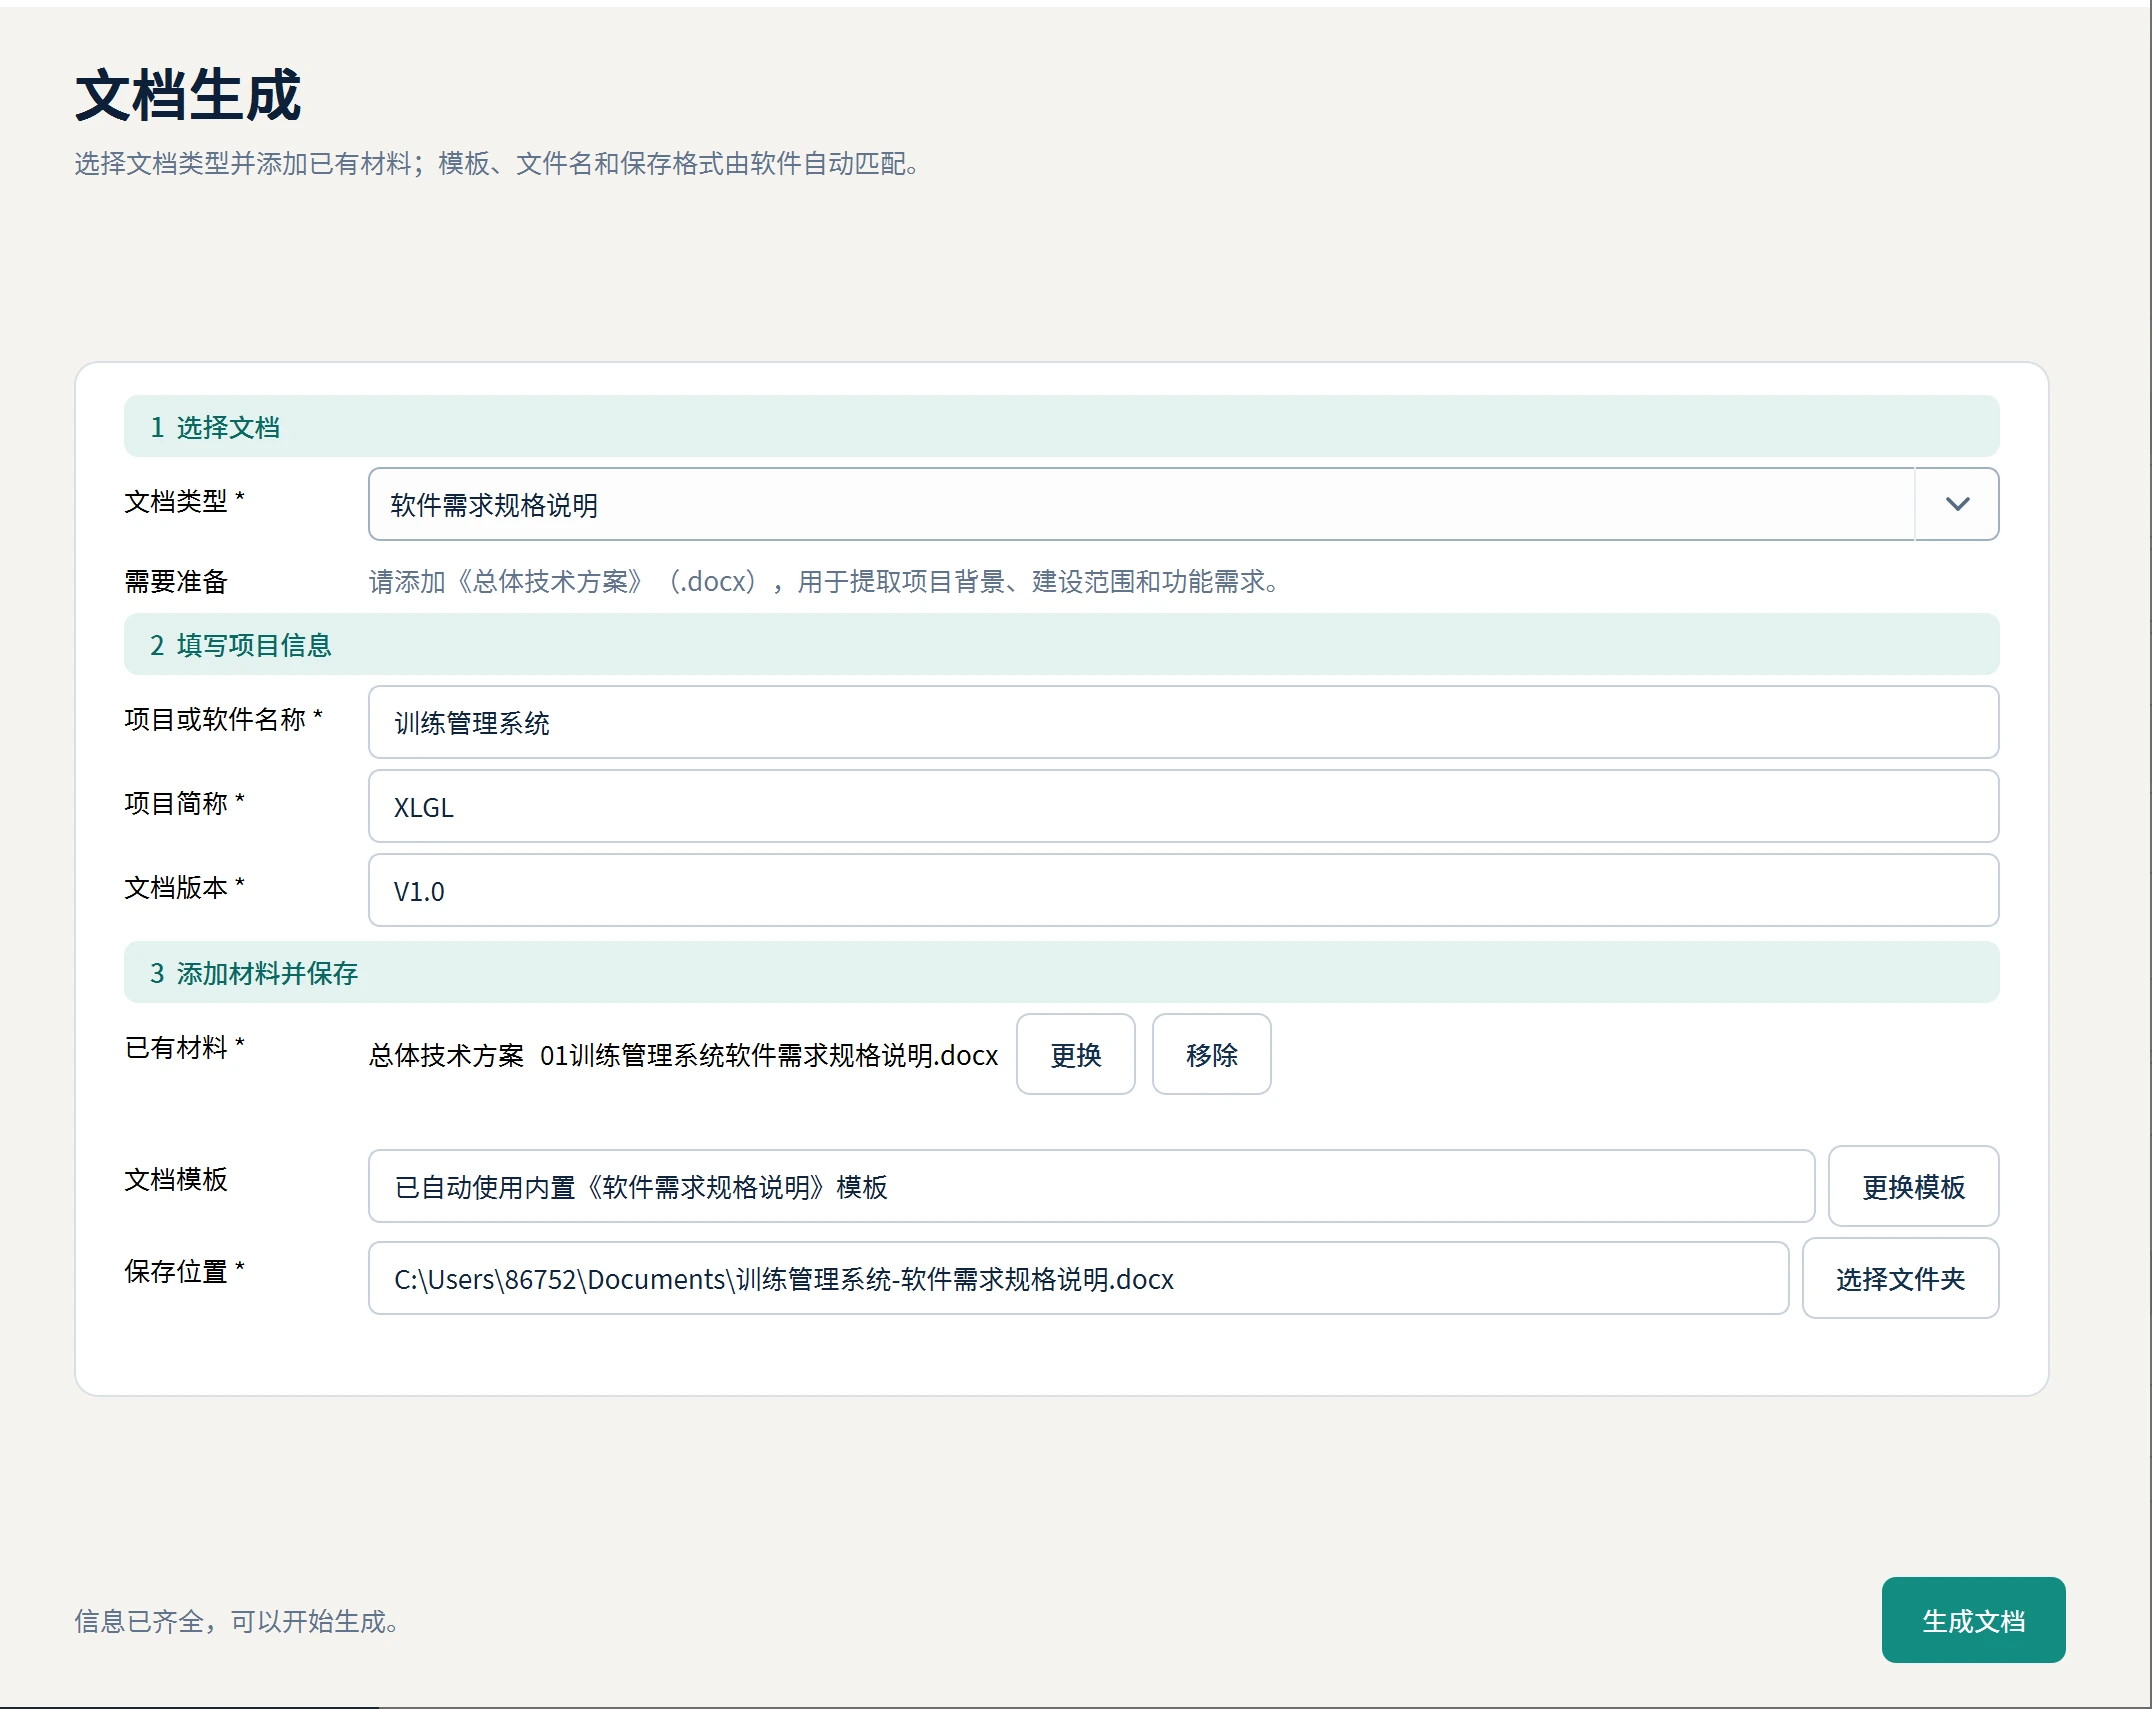Click the 保存位置 path field
The width and height of the screenshot is (2152, 1709).
point(1078,1278)
